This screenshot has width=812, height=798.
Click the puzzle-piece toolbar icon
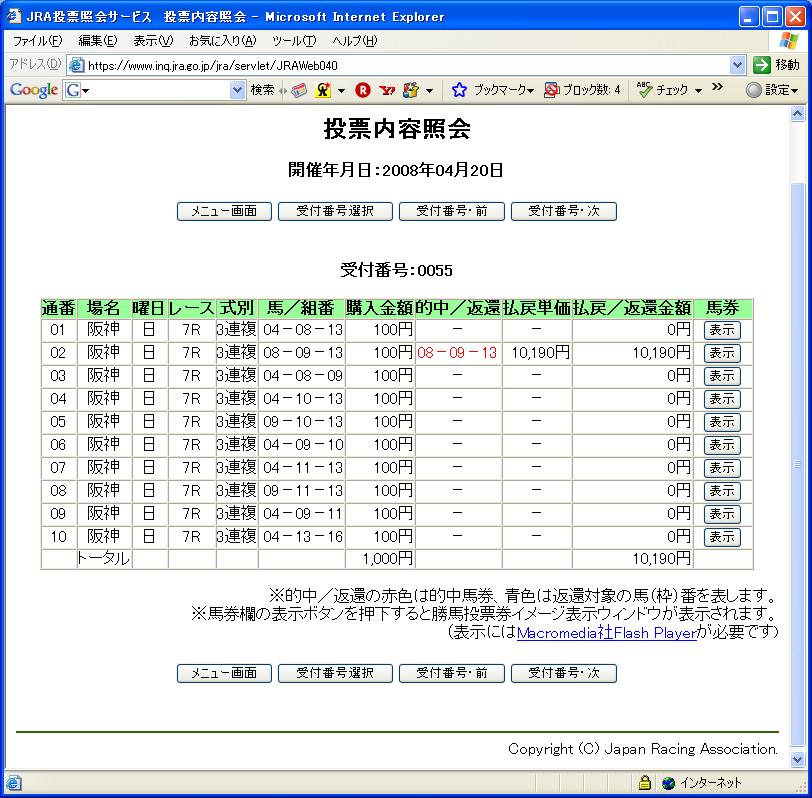coord(411,91)
